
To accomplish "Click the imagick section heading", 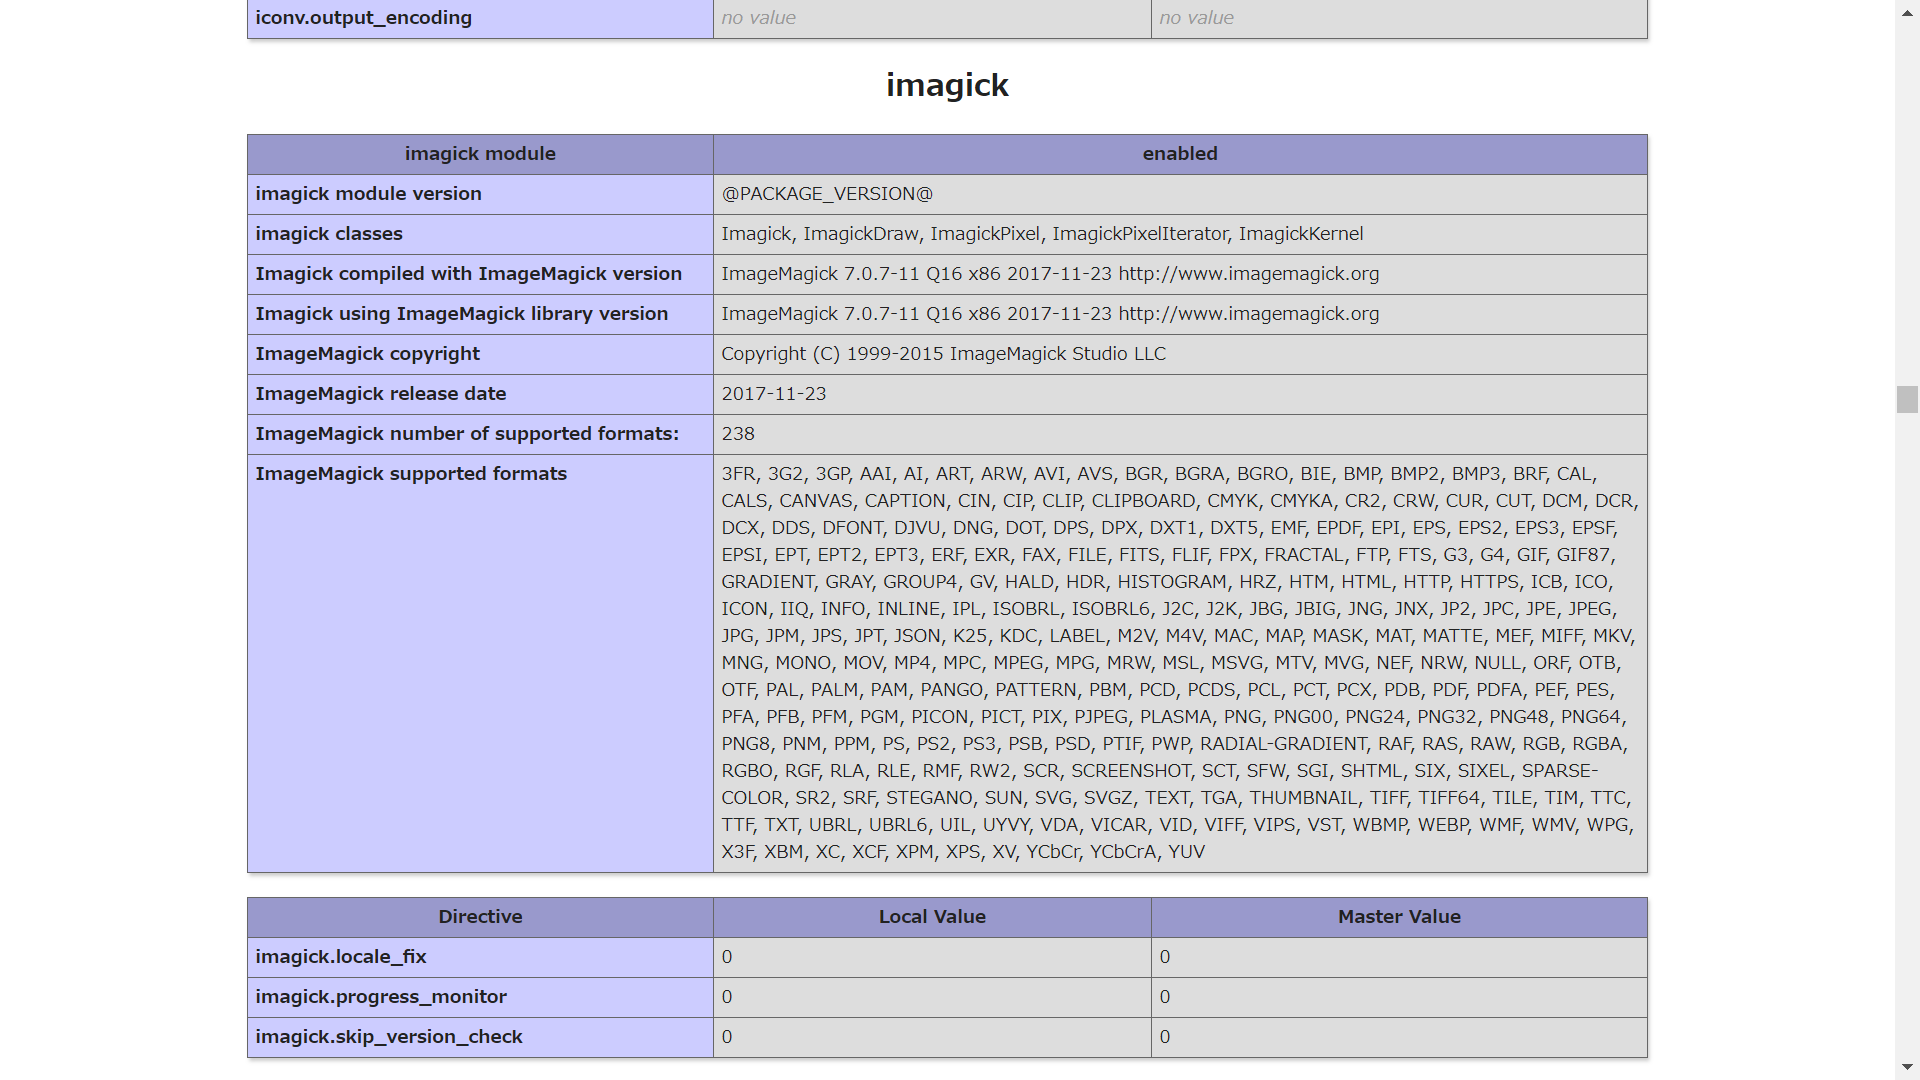I will pos(946,85).
